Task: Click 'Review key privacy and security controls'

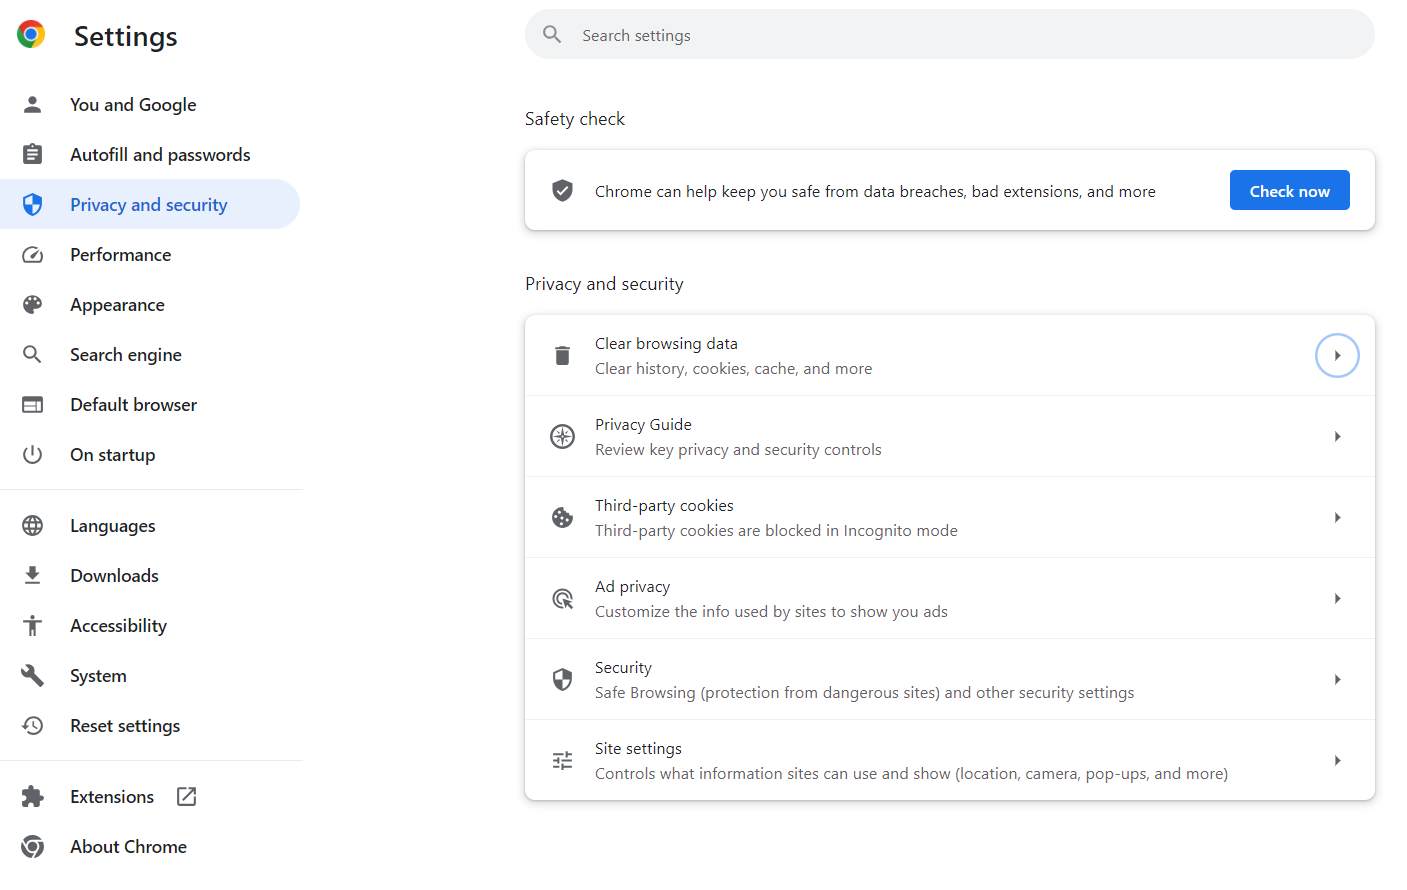Action: (x=738, y=449)
